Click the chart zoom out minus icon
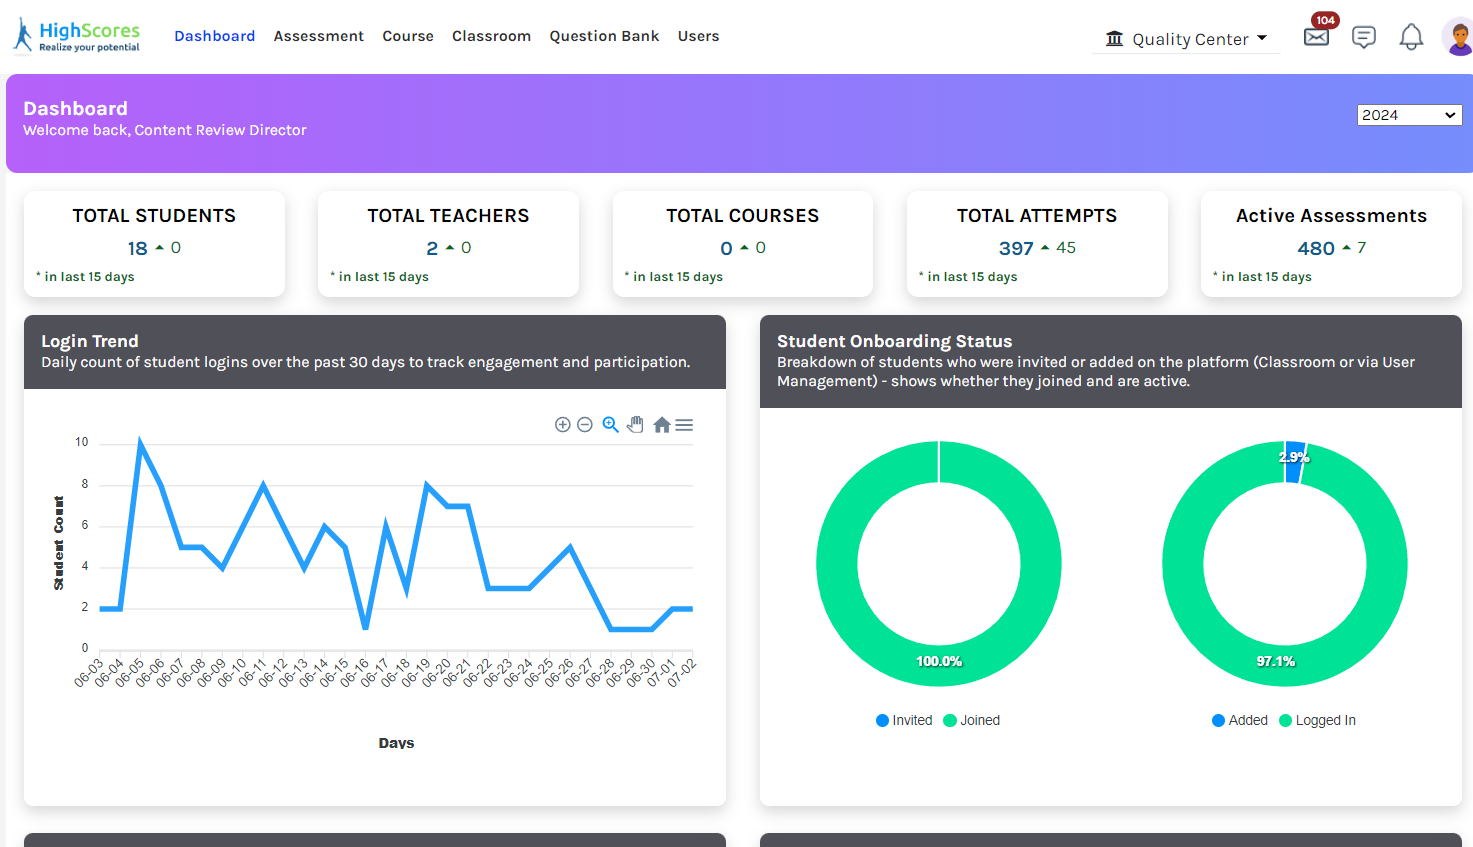Screen dimensions: 1473x847 tap(585, 425)
